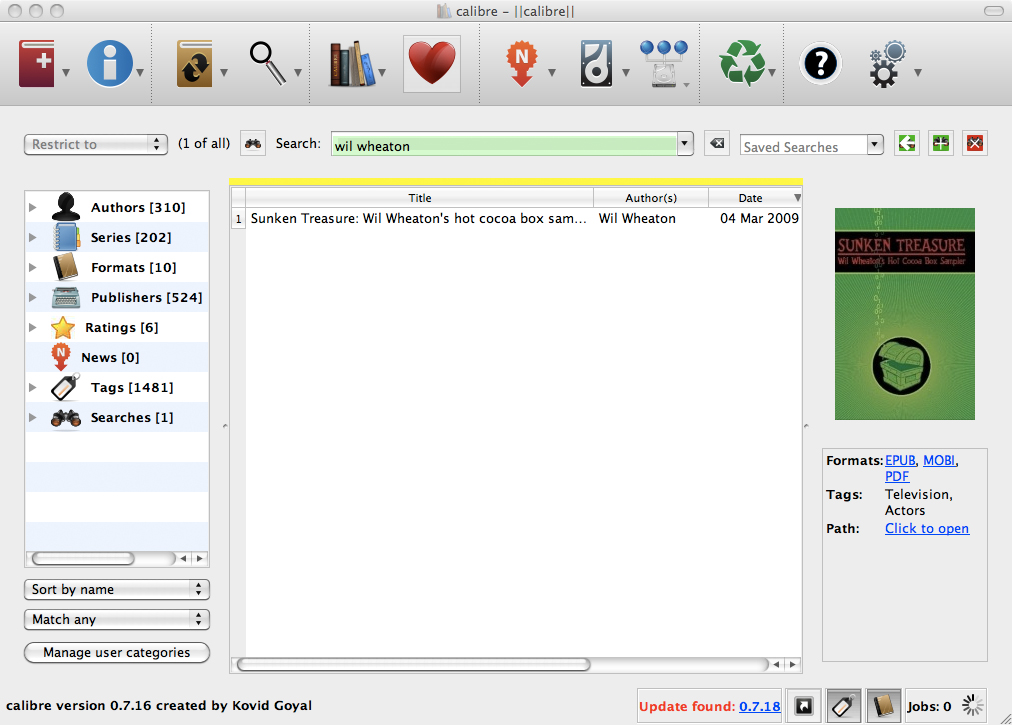Toggle the cover browser button in status bar
The height and width of the screenshot is (725, 1012).
pyautogui.click(x=802, y=706)
